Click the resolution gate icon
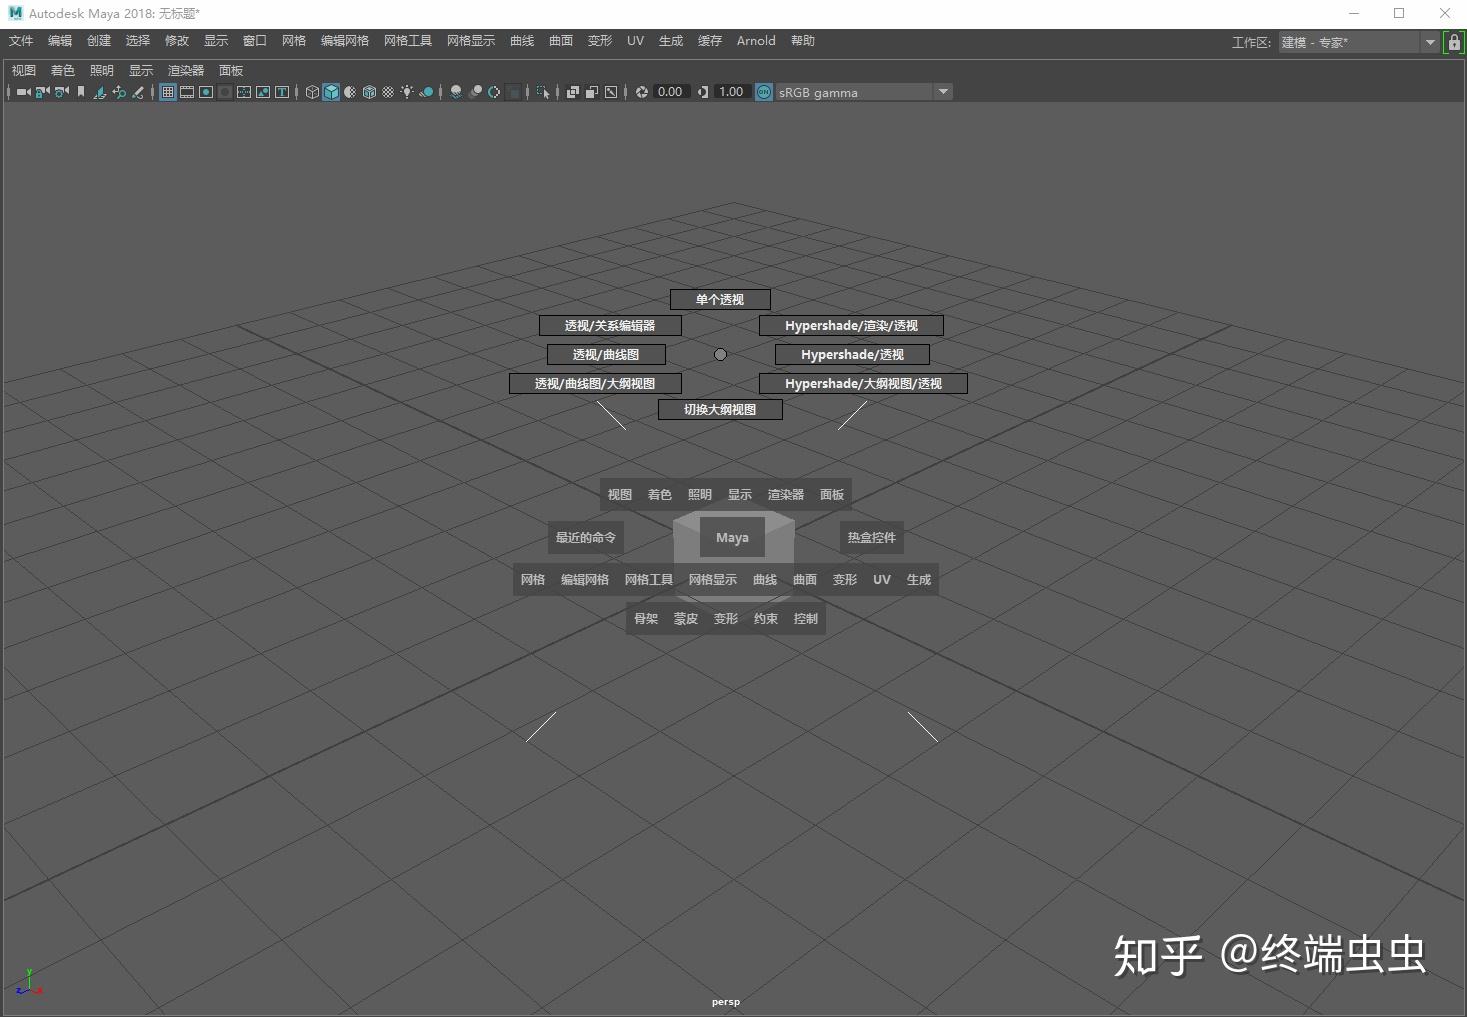Screen dimensions: 1467x1017 pos(206,92)
